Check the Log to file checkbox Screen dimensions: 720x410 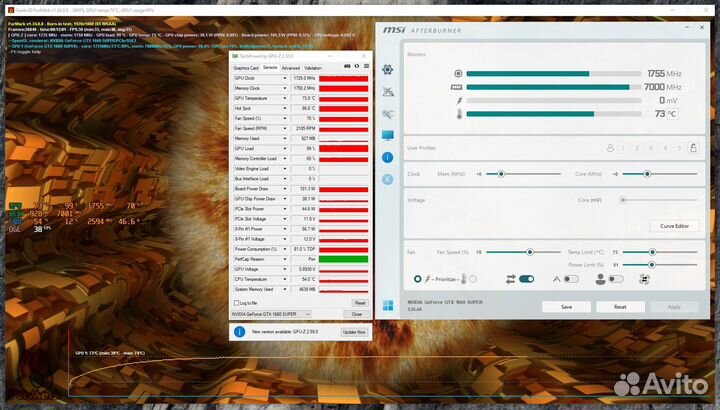(x=236, y=303)
